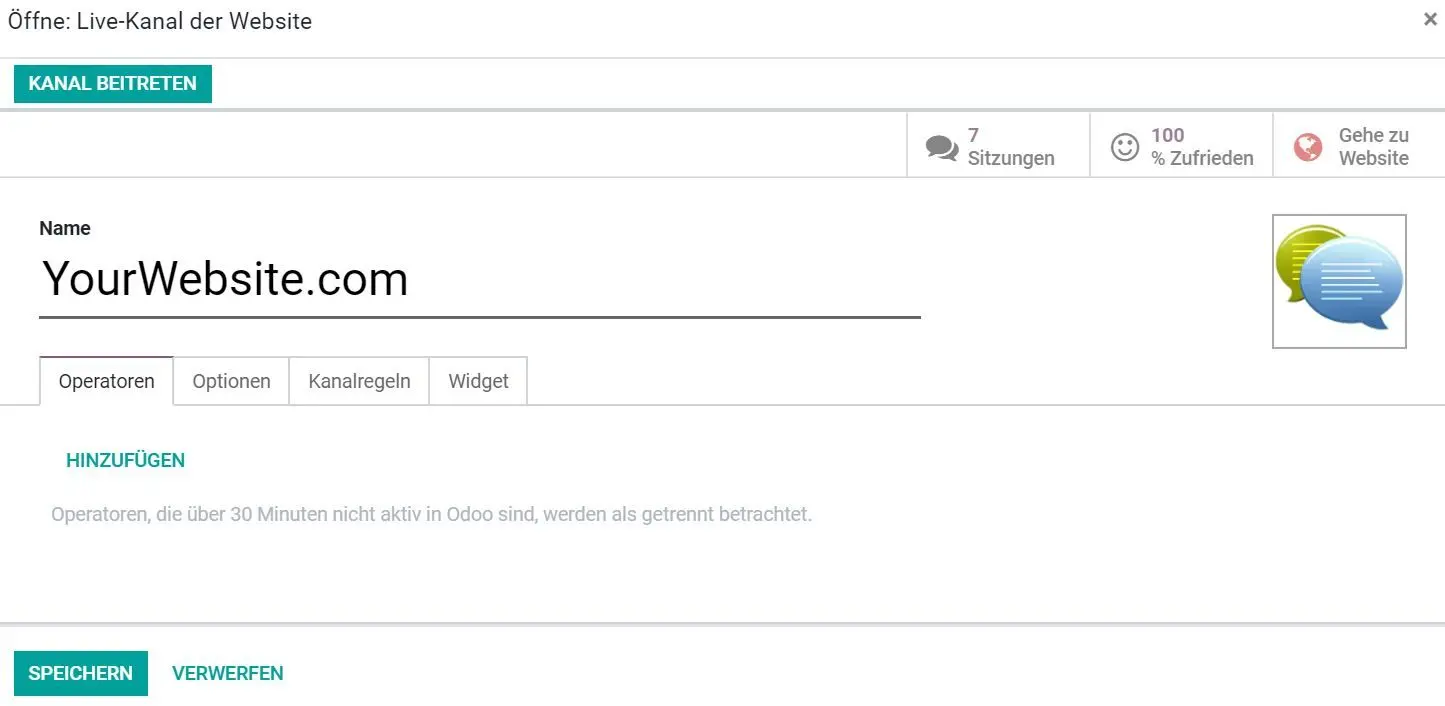Screen dimensions: 1445x706
Task: Discard changes via VERWERFEN
Action: pos(228,673)
